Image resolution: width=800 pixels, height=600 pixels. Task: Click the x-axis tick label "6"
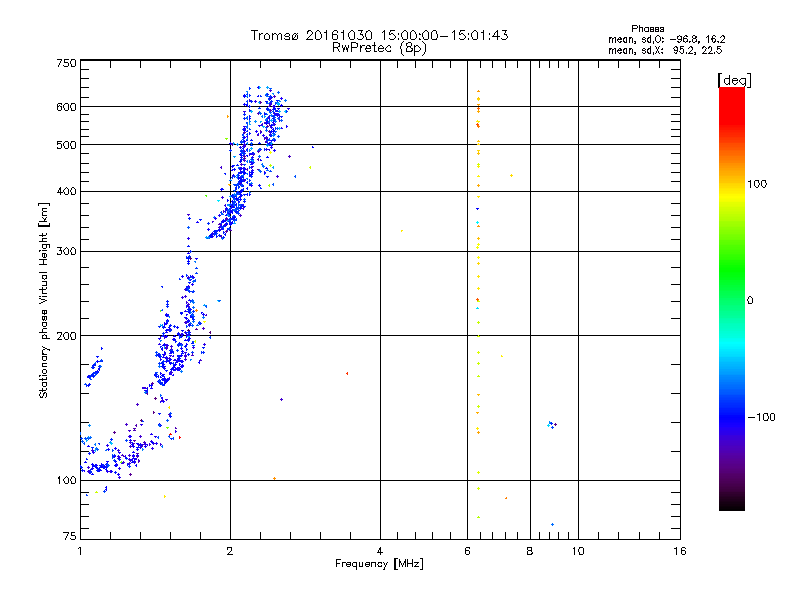click(467, 551)
